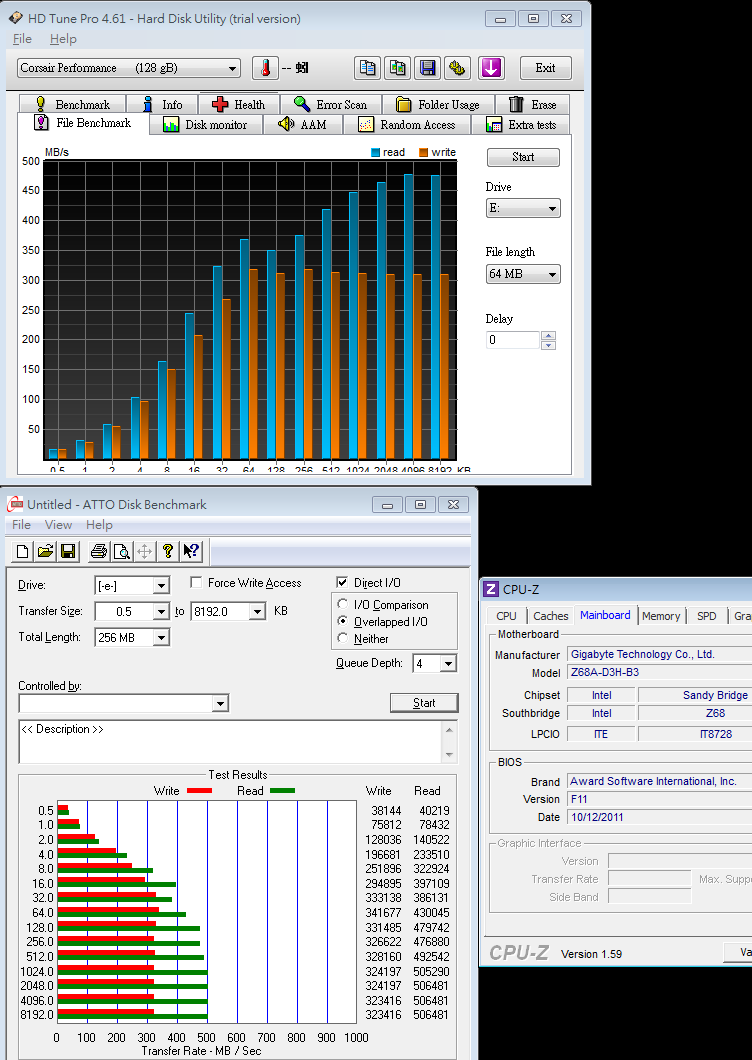Click the Print Preview icon in ATTO toolbar

tap(122, 552)
